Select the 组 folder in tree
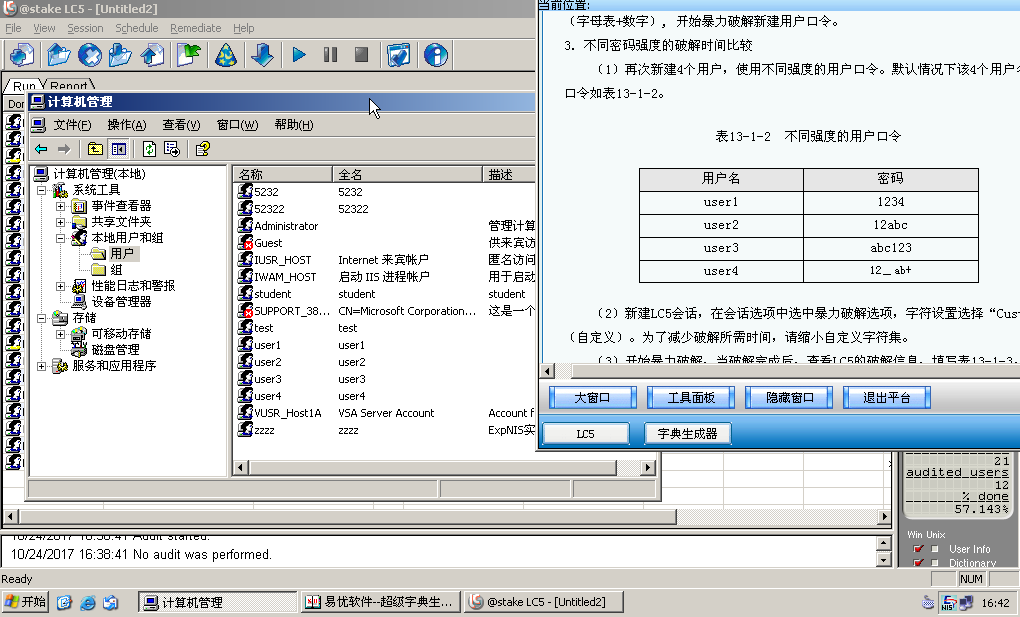The width and height of the screenshot is (1020, 617). [x=116, y=269]
